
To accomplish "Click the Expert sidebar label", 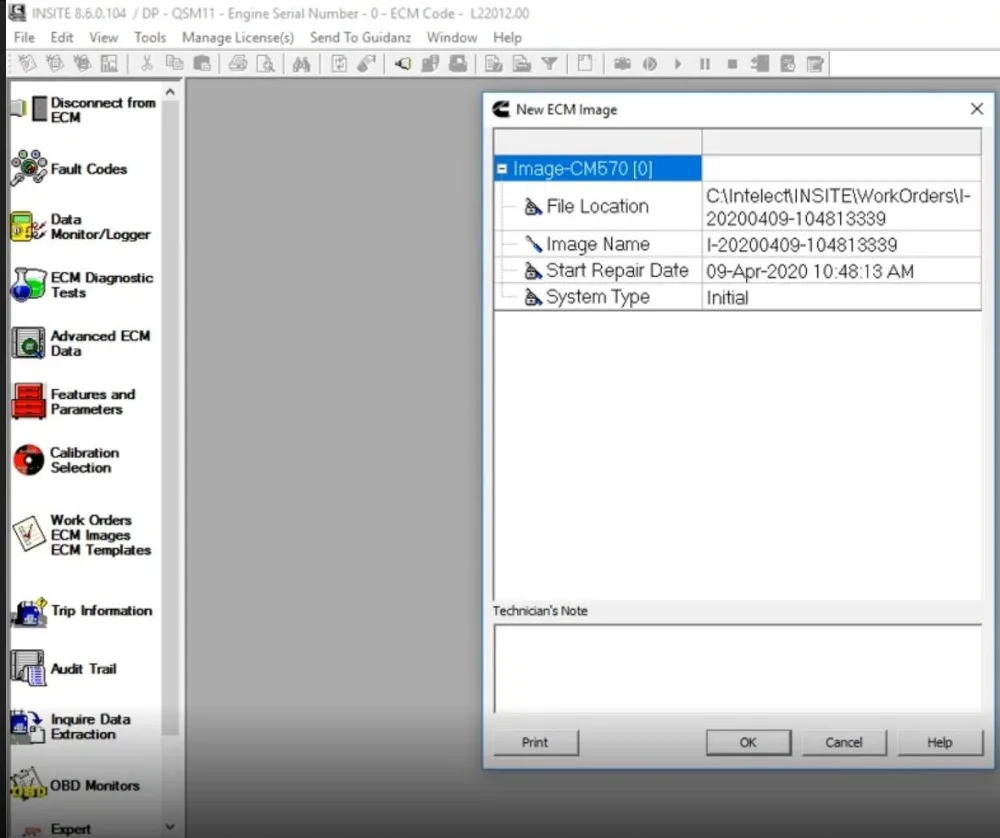I will (x=71, y=828).
